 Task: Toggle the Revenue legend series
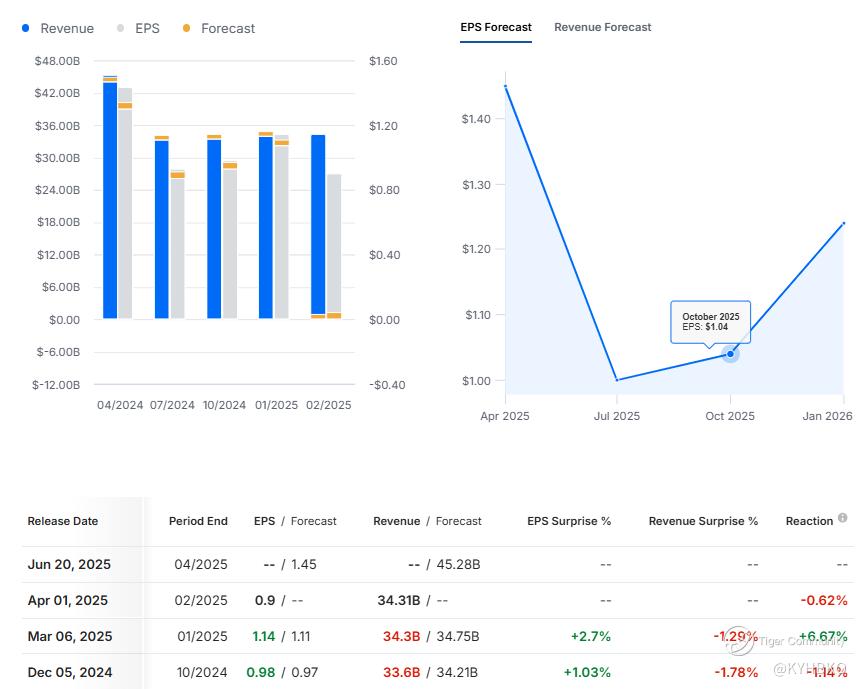click(x=57, y=28)
